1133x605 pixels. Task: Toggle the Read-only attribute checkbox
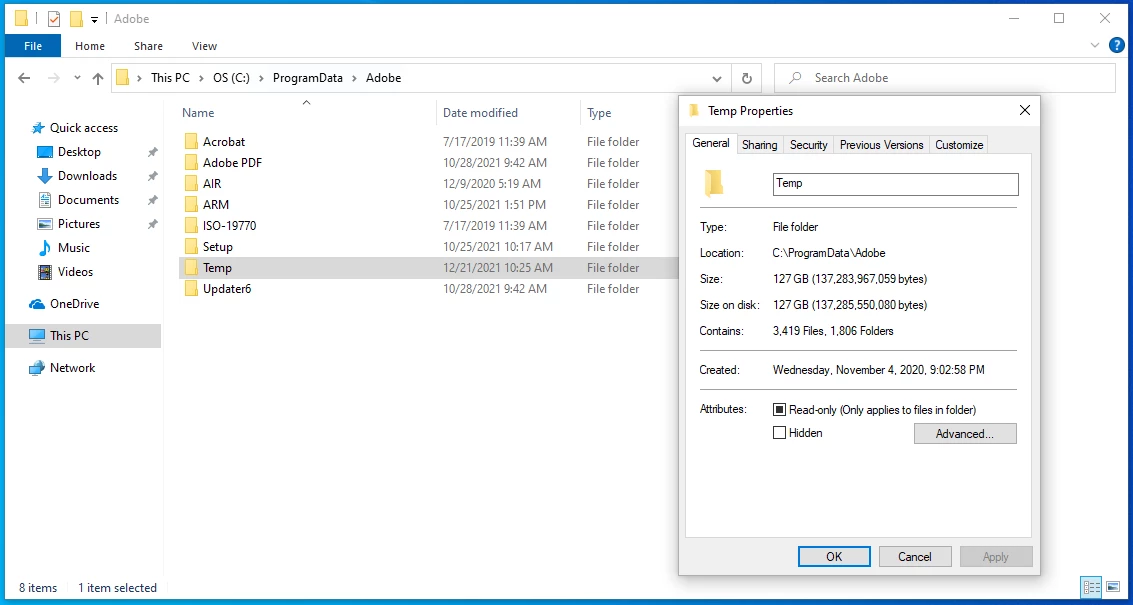tap(779, 410)
